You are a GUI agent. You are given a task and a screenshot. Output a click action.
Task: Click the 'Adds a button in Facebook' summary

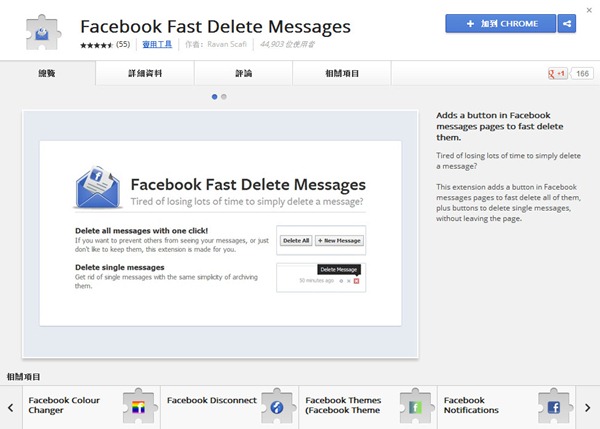500,126
